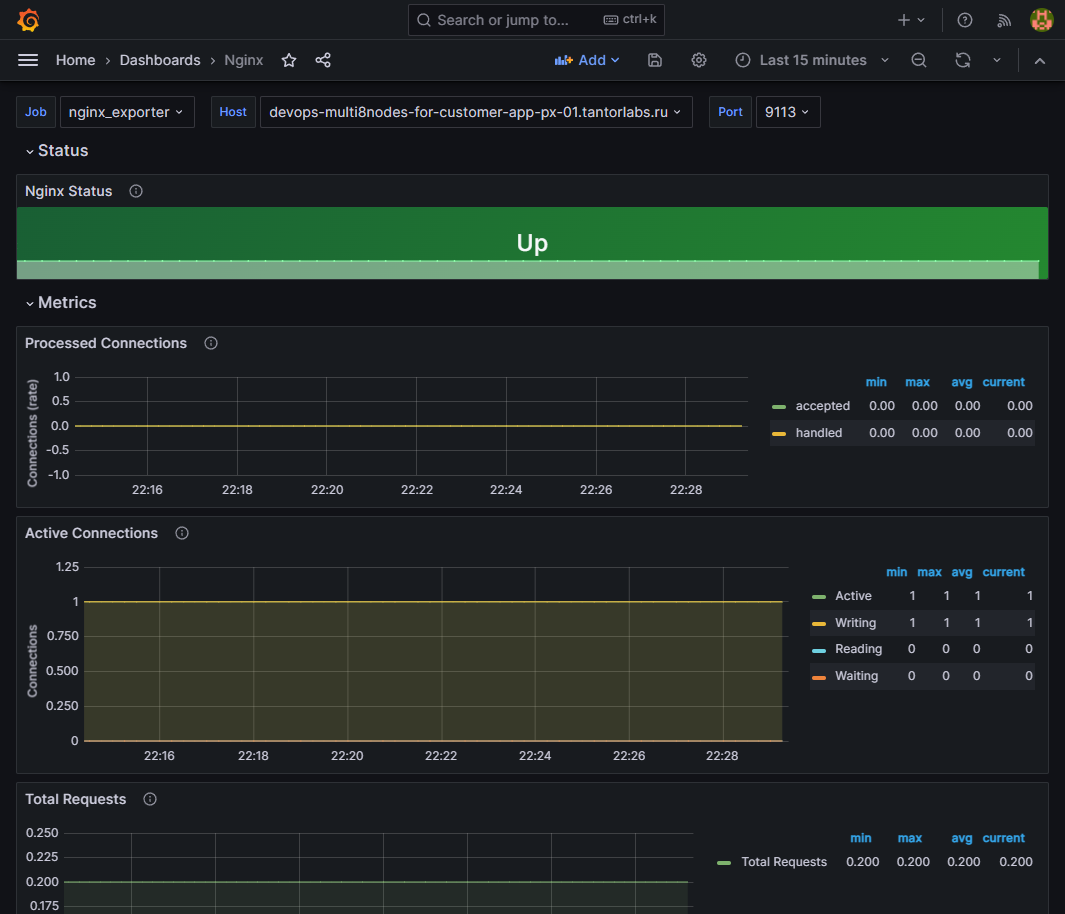Go to Dashboards in the breadcrumb
Image resolution: width=1065 pixels, height=914 pixels.
tap(160, 60)
